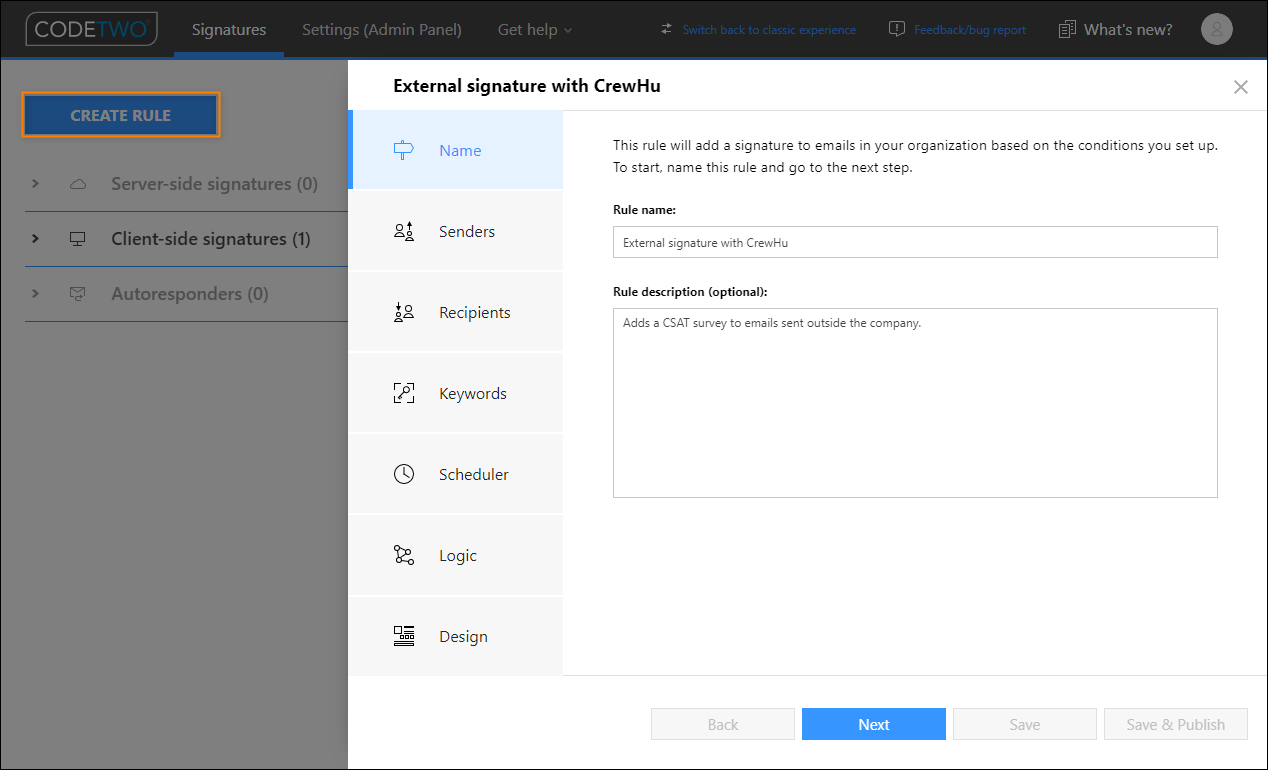Go to the Recipients step
Screen dimensions: 1268x770
[456, 312]
